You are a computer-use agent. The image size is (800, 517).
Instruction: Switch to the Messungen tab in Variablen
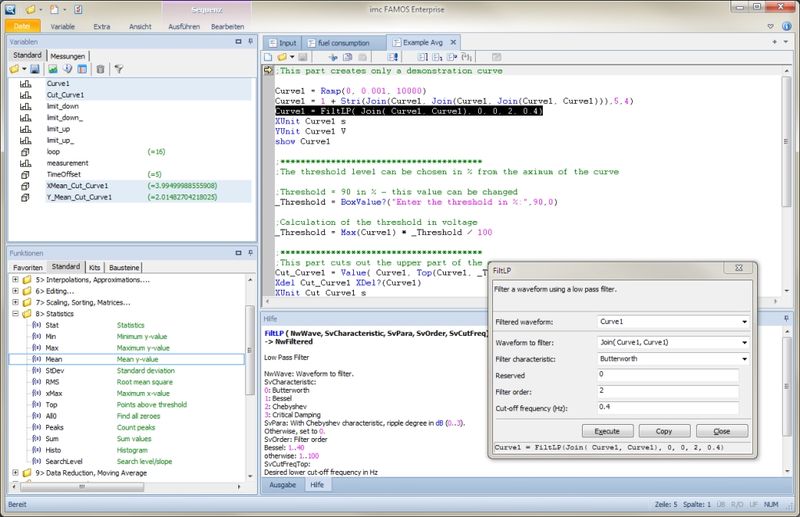coord(67,56)
